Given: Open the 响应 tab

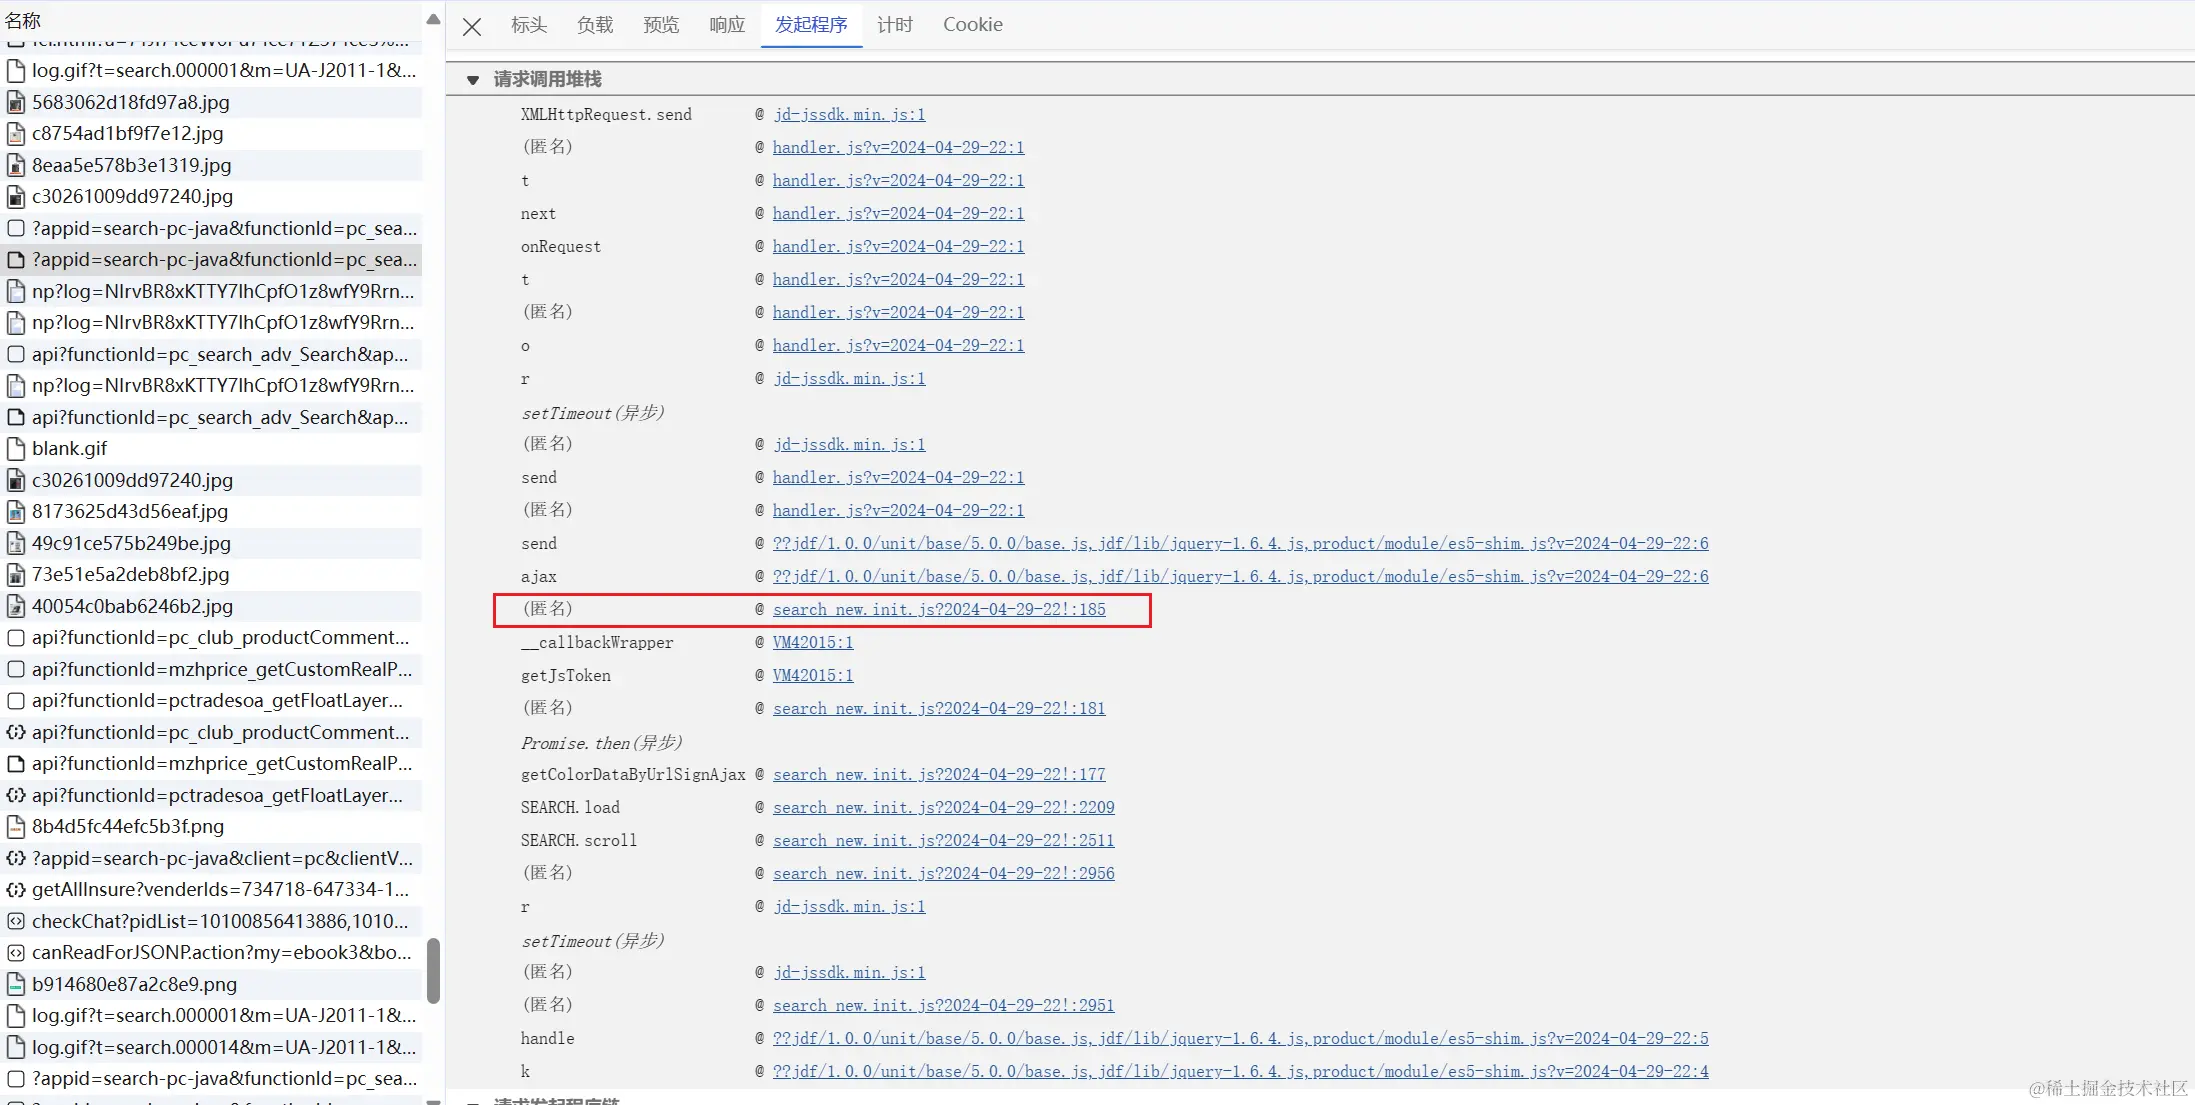Looking at the screenshot, I should (x=727, y=24).
